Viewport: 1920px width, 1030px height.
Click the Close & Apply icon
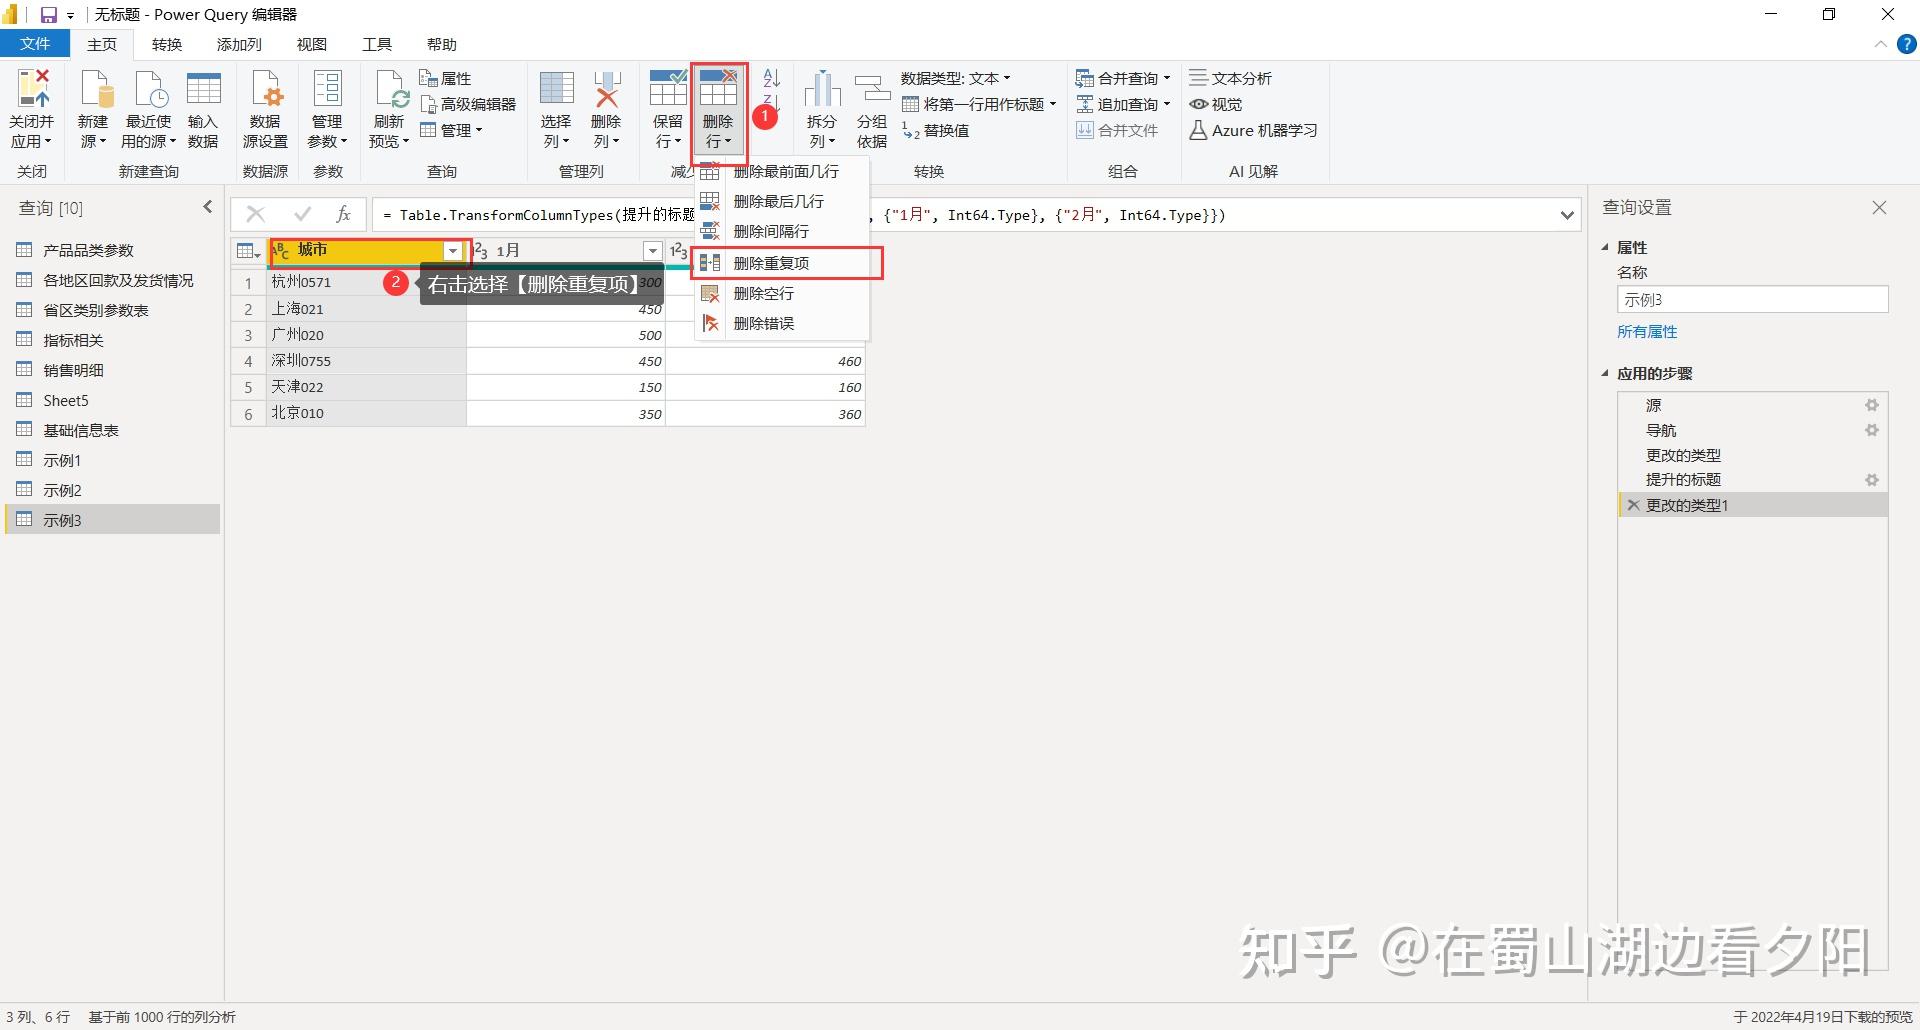point(32,88)
